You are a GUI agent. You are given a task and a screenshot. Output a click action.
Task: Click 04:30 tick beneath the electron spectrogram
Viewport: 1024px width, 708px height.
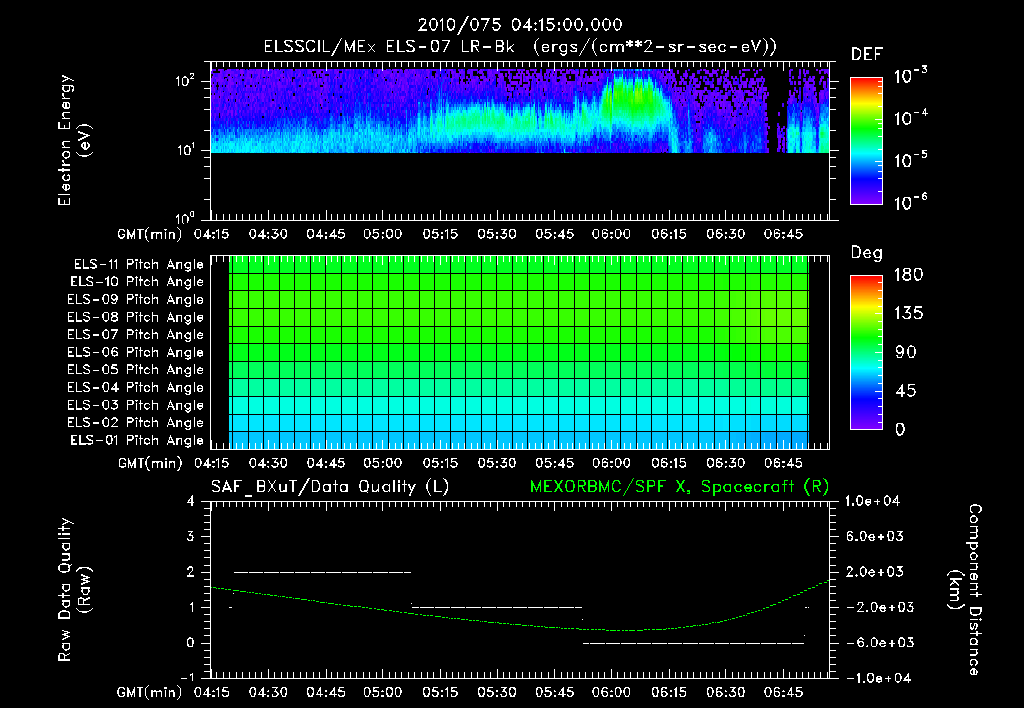[268, 234]
